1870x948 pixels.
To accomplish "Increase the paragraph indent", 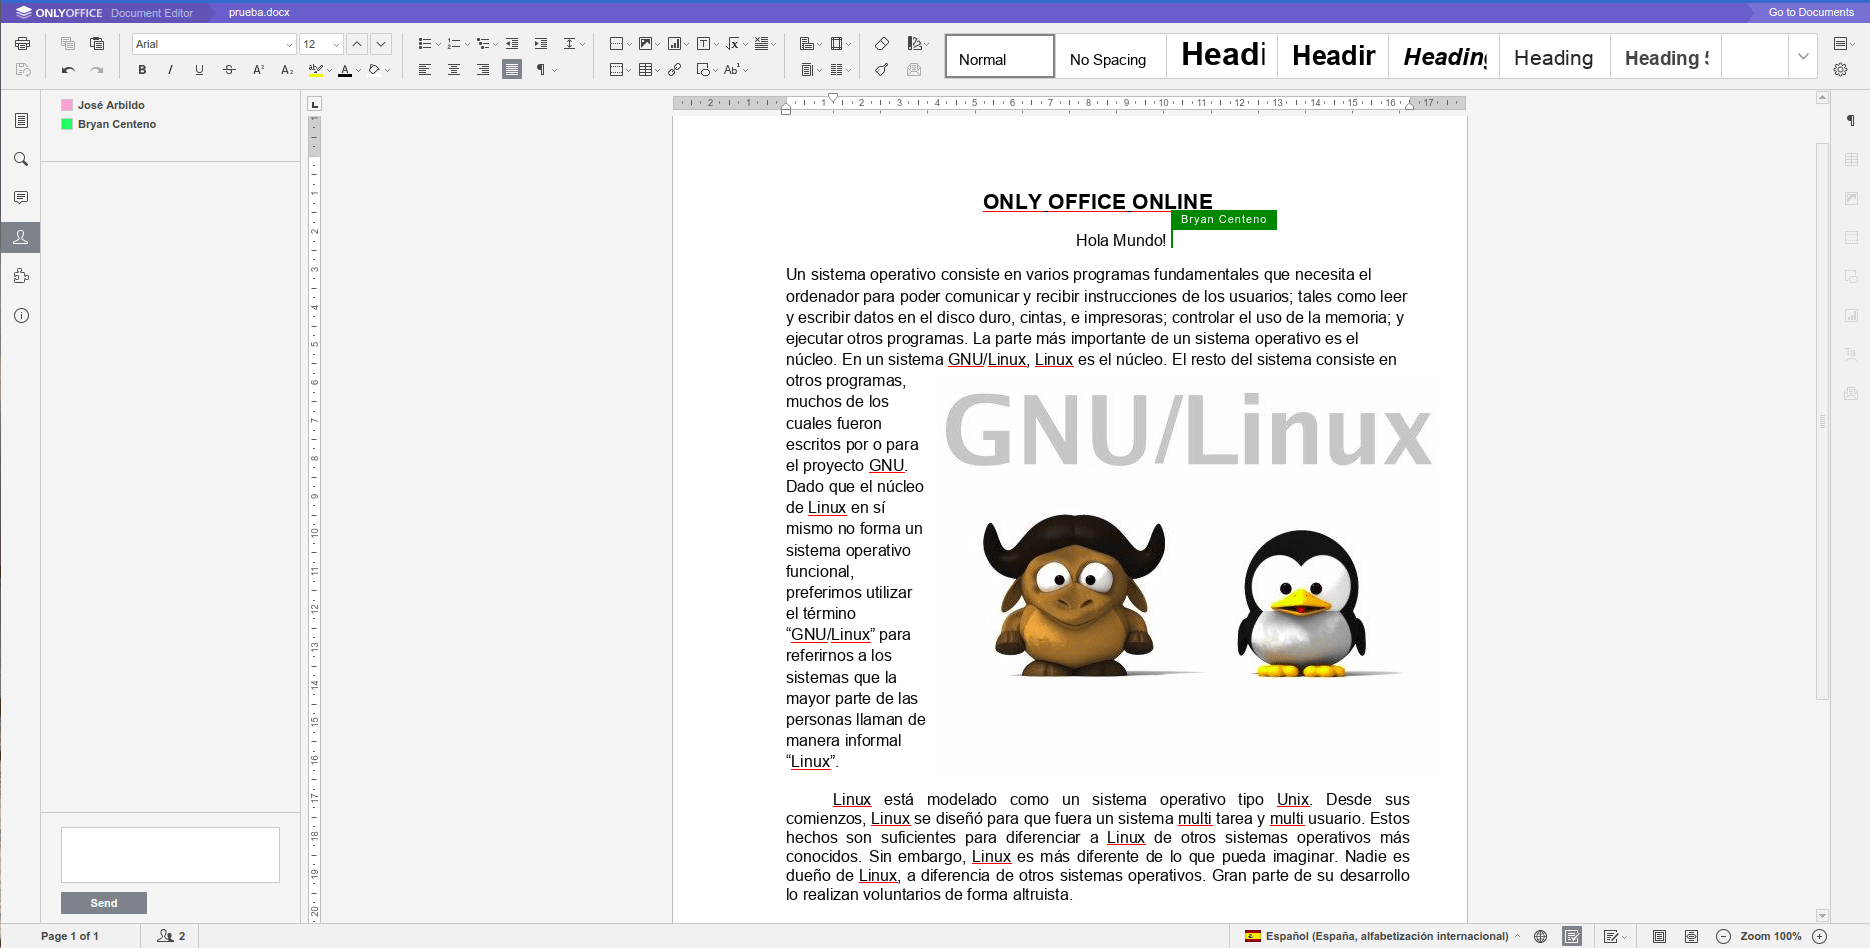I will 541,44.
